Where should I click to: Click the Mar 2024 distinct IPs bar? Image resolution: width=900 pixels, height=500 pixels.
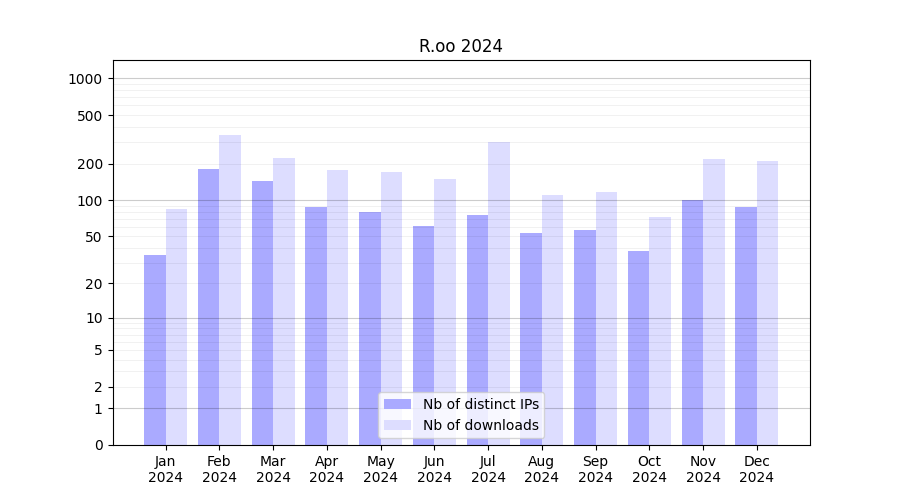pyautogui.click(x=262, y=312)
